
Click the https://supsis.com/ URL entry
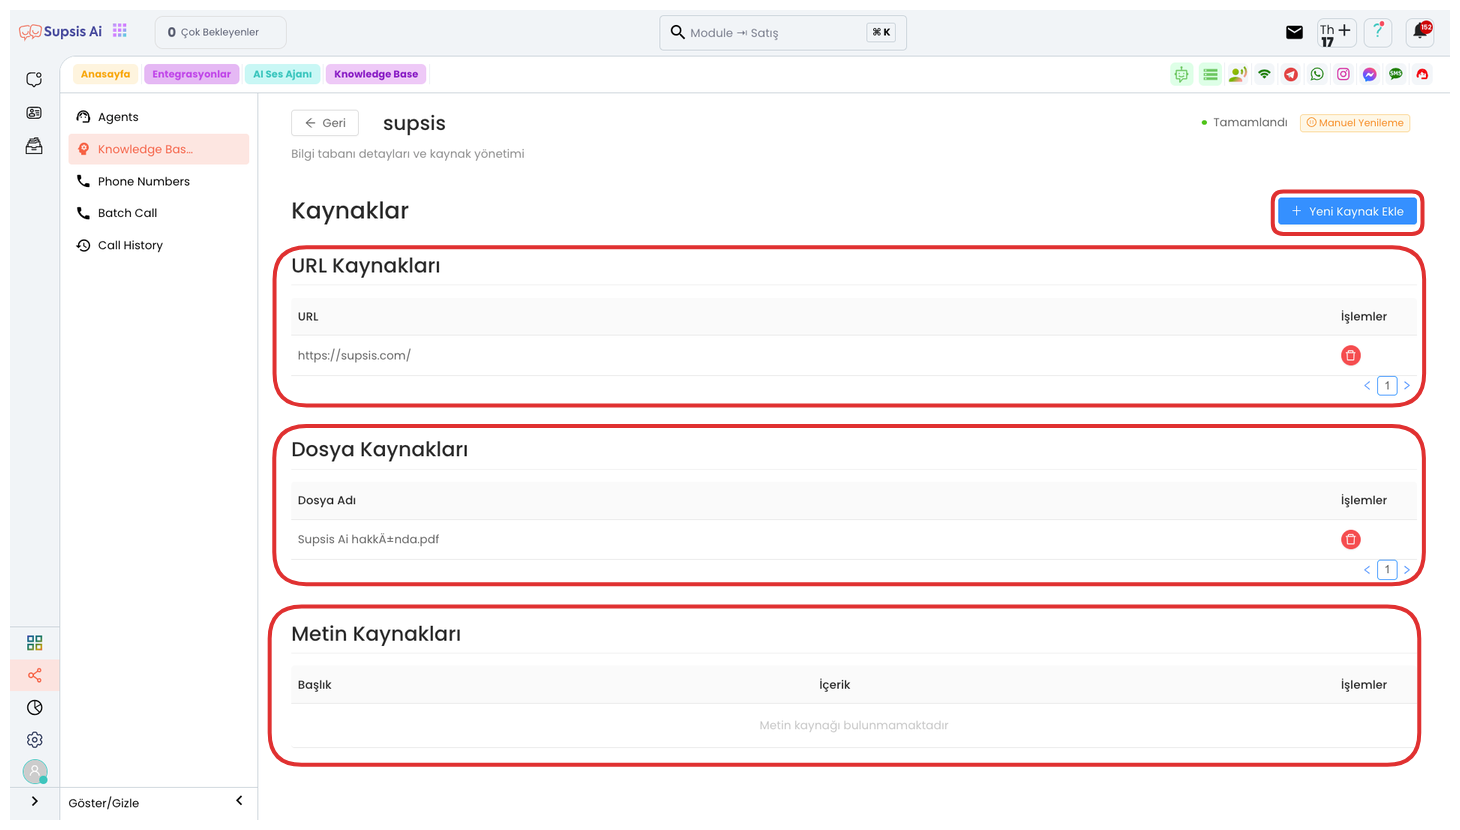click(x=354, y=355)
